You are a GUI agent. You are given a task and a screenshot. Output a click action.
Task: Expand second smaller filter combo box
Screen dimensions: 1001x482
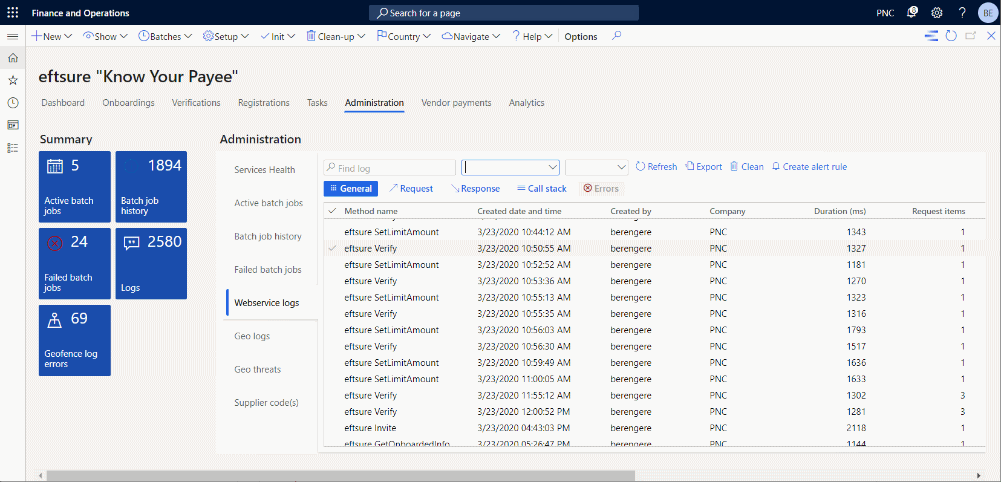click(x=622, y=167)
